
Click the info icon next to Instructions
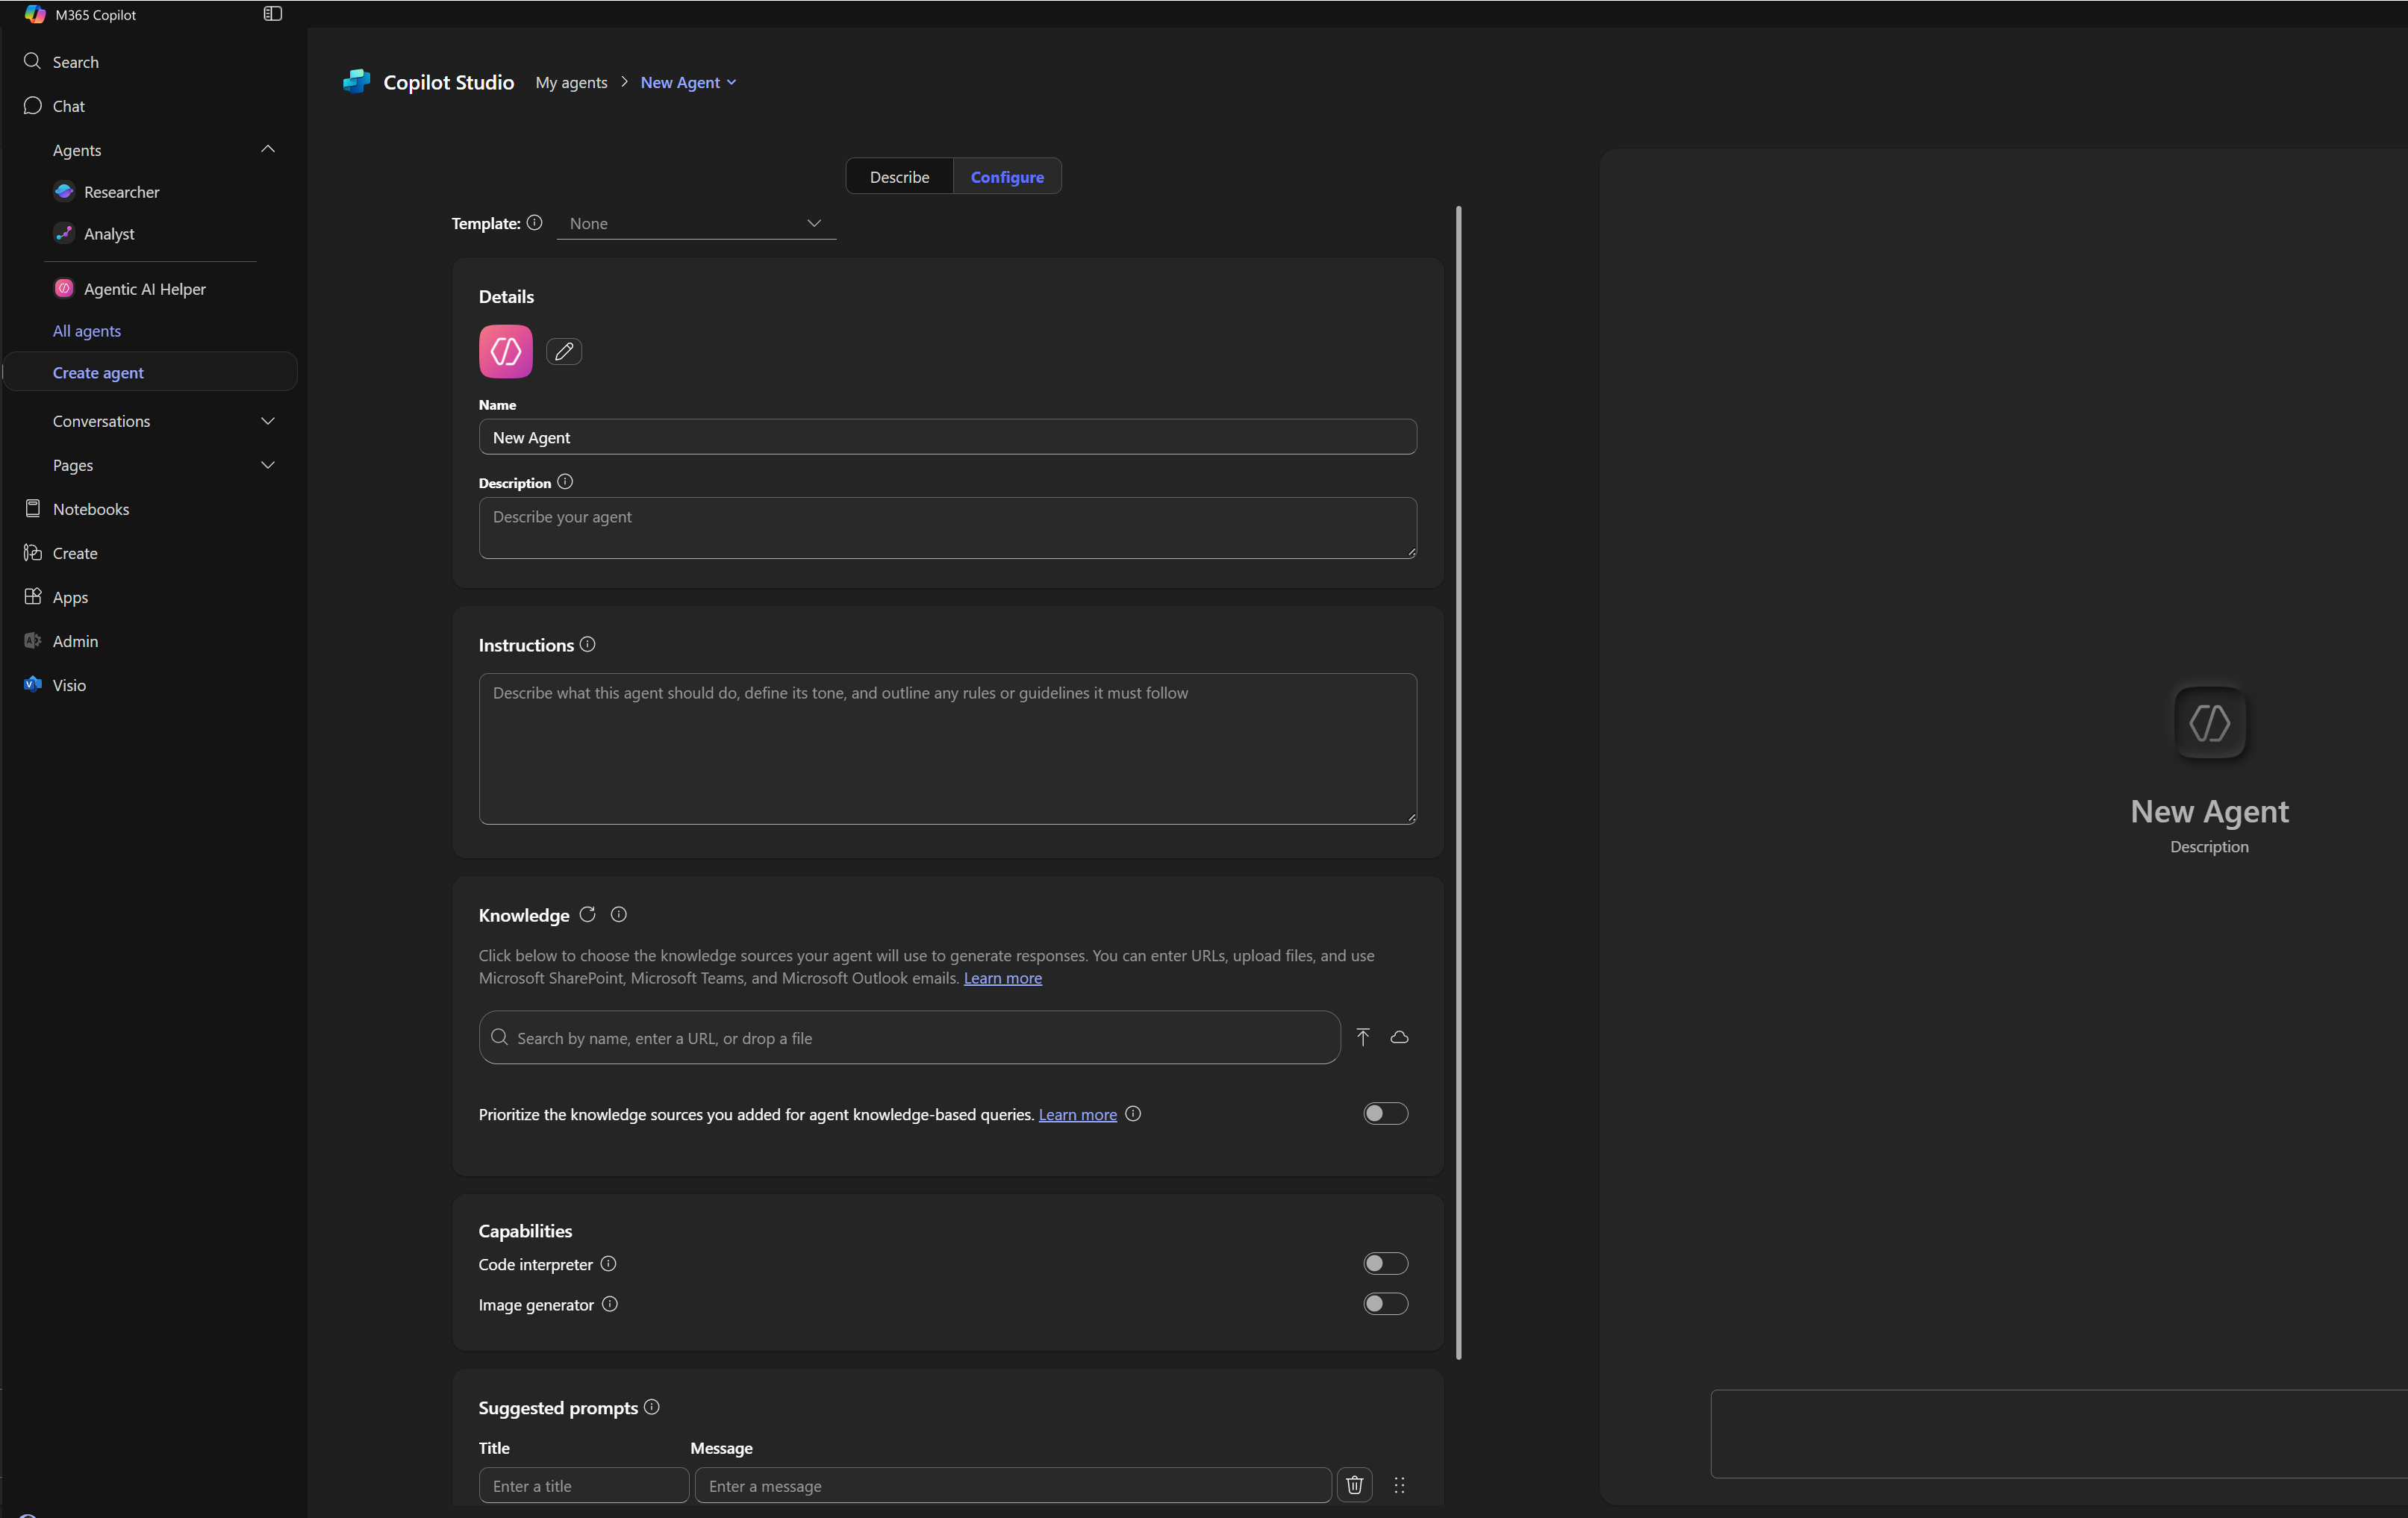(x=588, y=645)
